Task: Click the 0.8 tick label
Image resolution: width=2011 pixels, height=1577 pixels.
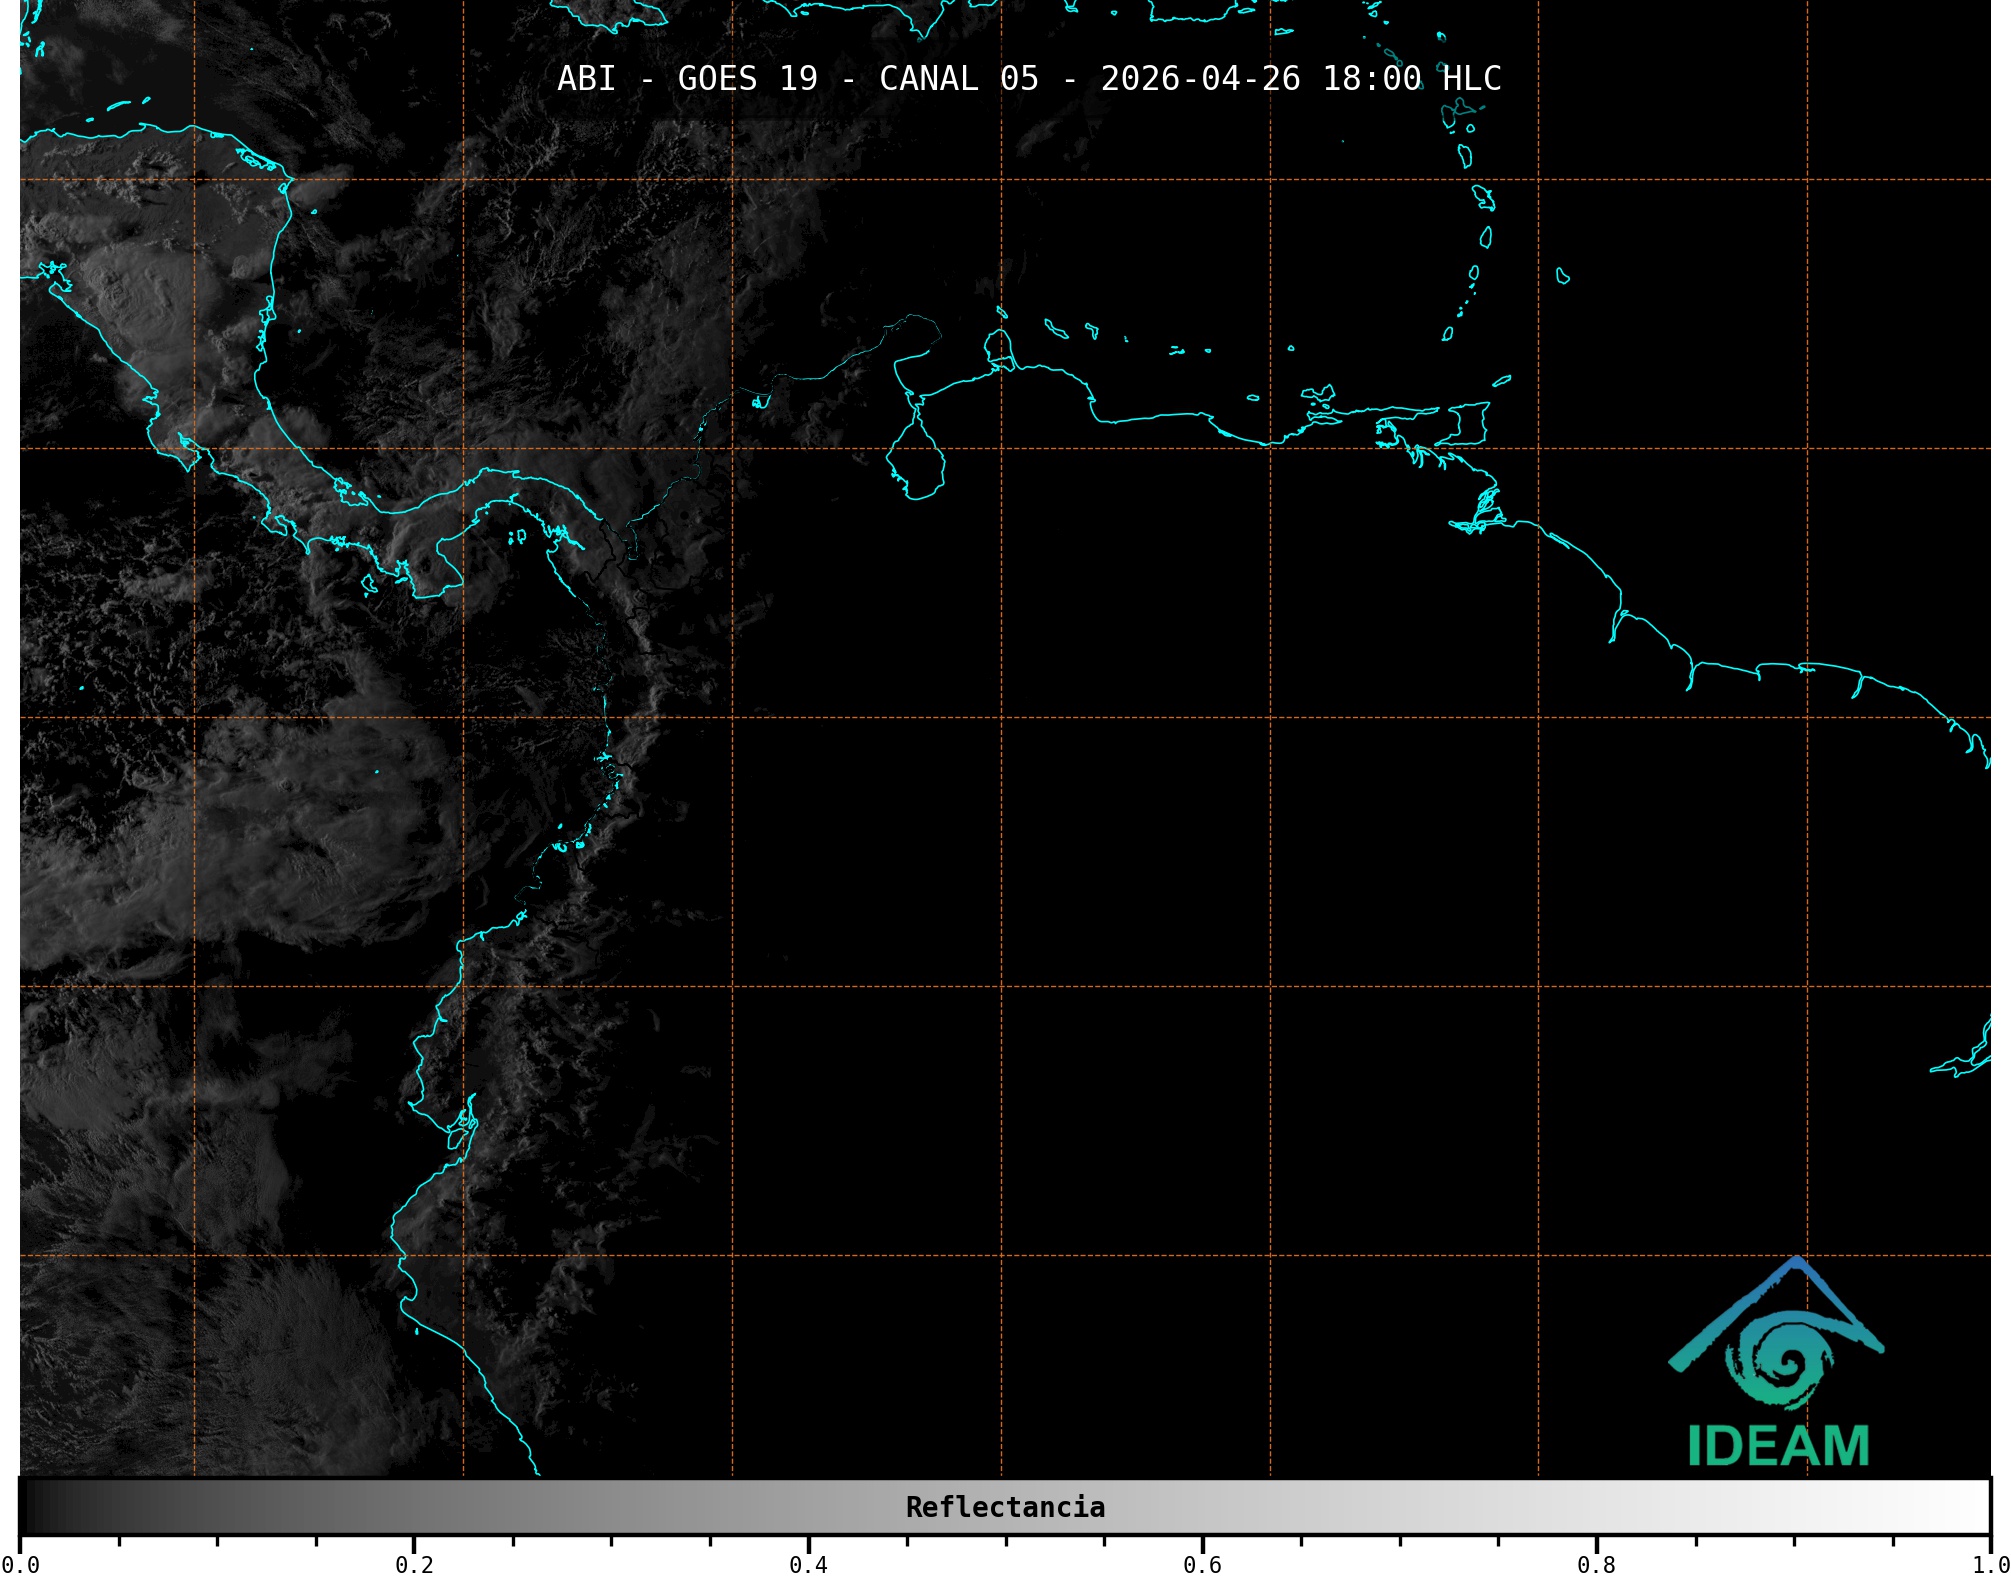Action: pyautogui.click(x=1596, y=1564)
